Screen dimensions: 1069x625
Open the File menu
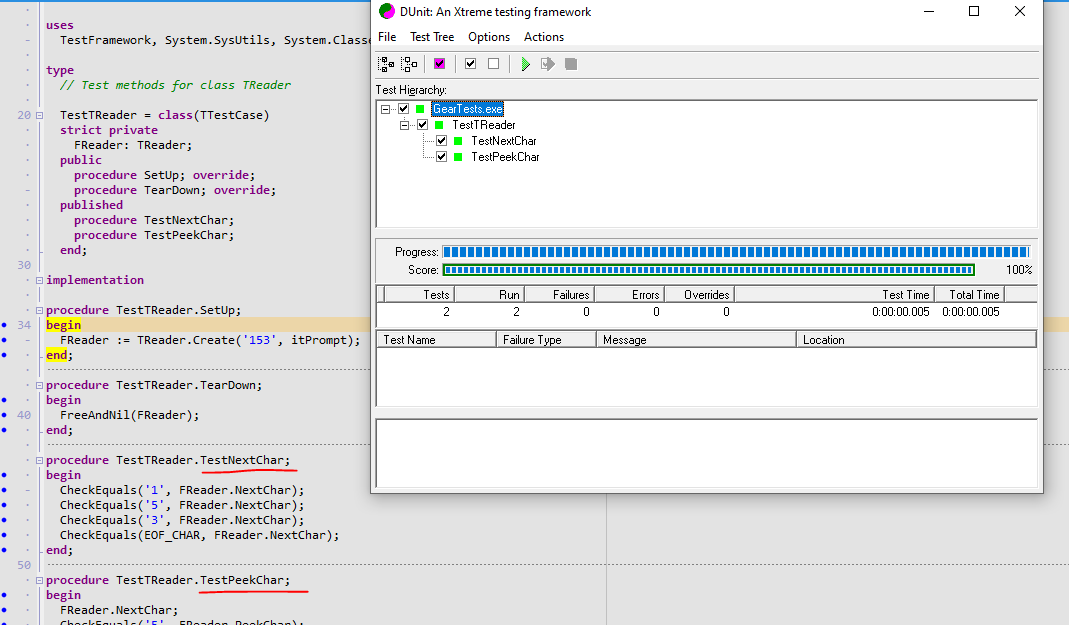[387, 37]
